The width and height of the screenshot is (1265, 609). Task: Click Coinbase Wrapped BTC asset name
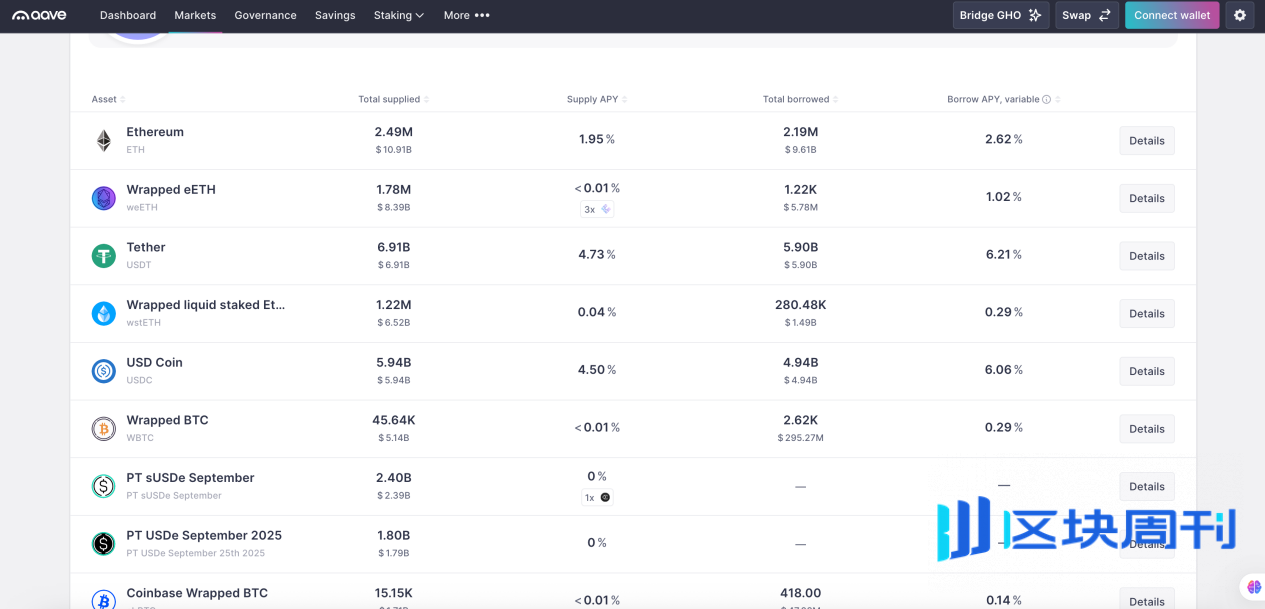(x=197, y=593)
